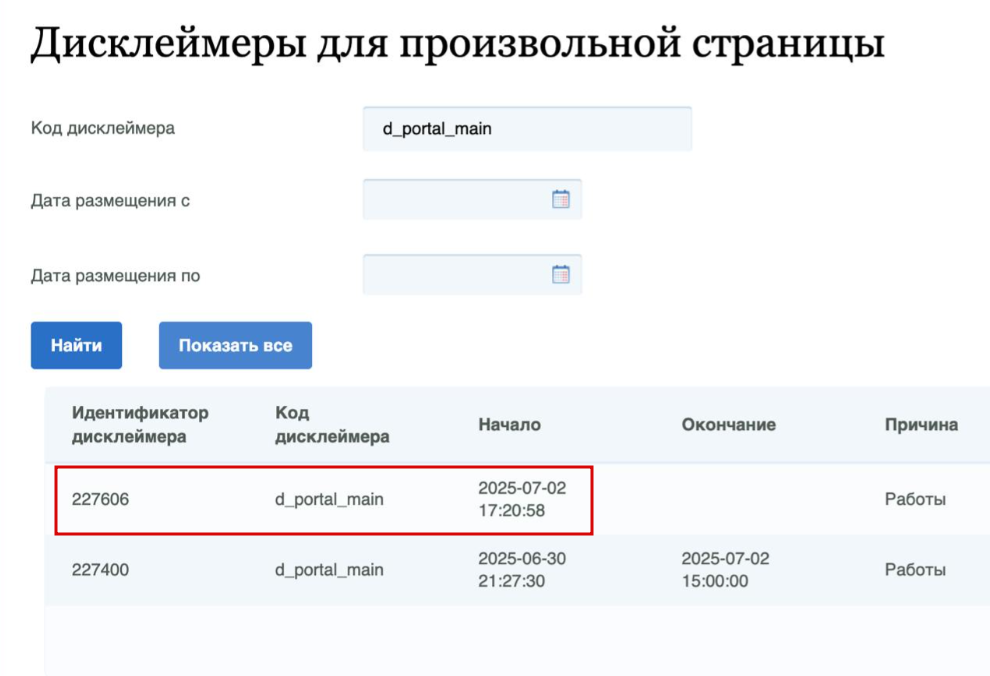Click start time 2025-07-02 17:20:58

point(522,499)
